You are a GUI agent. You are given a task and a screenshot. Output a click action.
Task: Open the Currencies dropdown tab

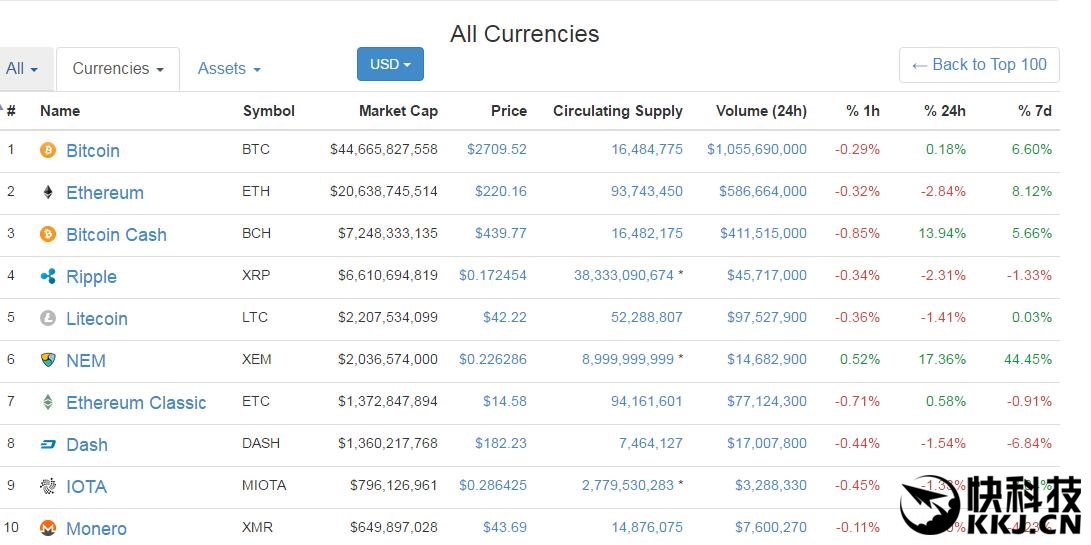pos(118,69)
